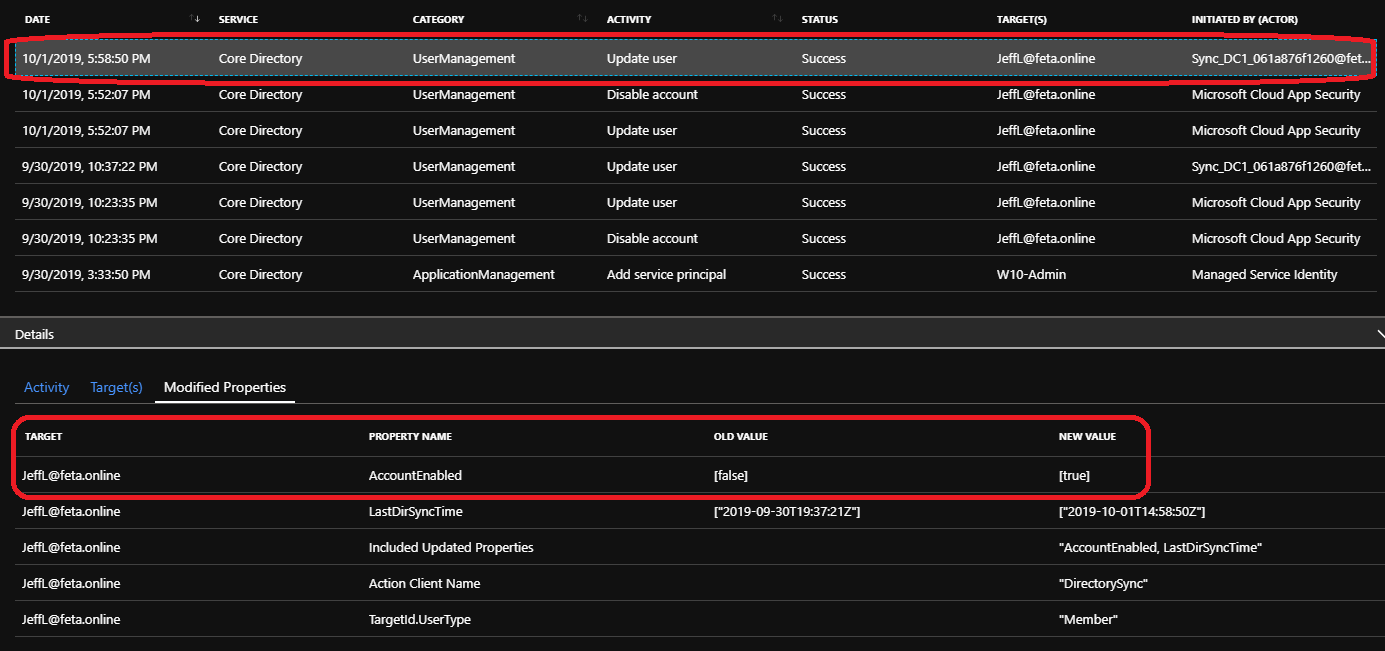Click the W10-Admin target cell
The height and width of the screenshot is (651, 1385).
1031,274
